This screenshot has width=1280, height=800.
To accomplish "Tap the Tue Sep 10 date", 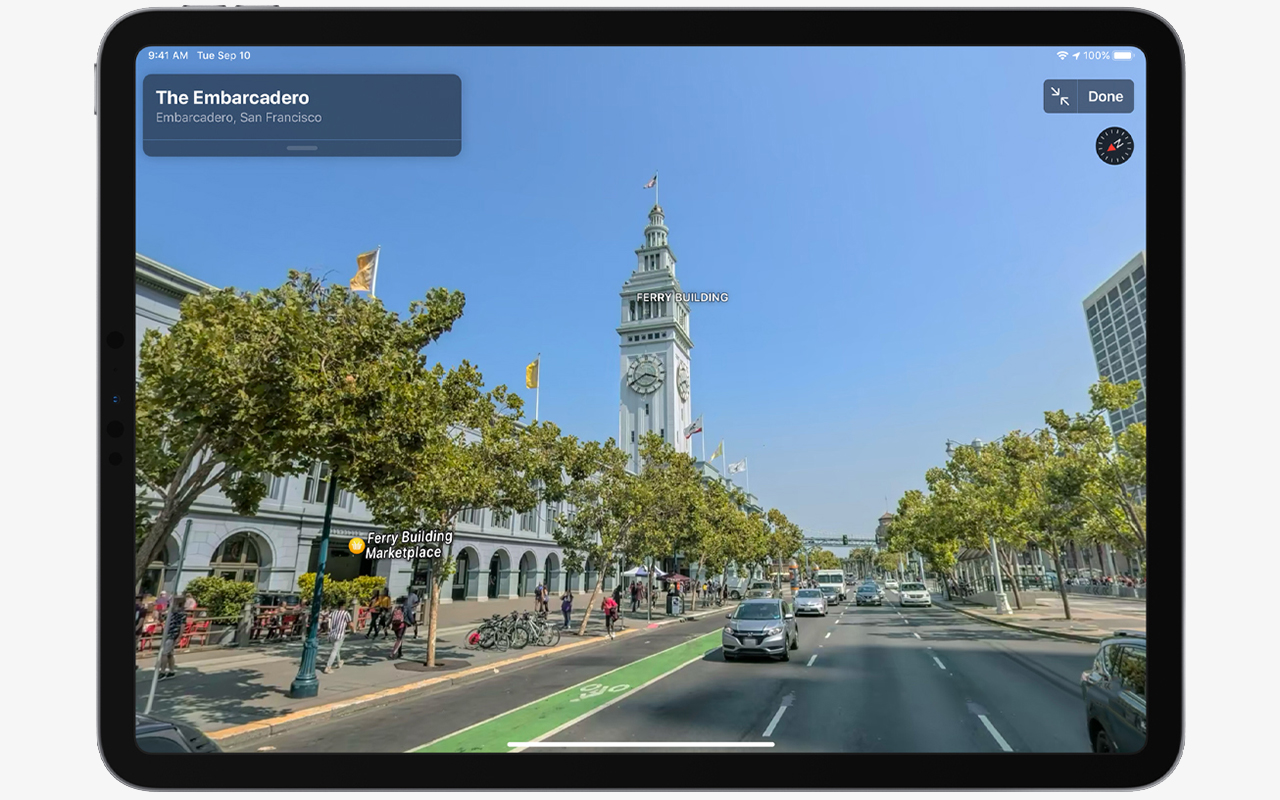I will 224,56.
